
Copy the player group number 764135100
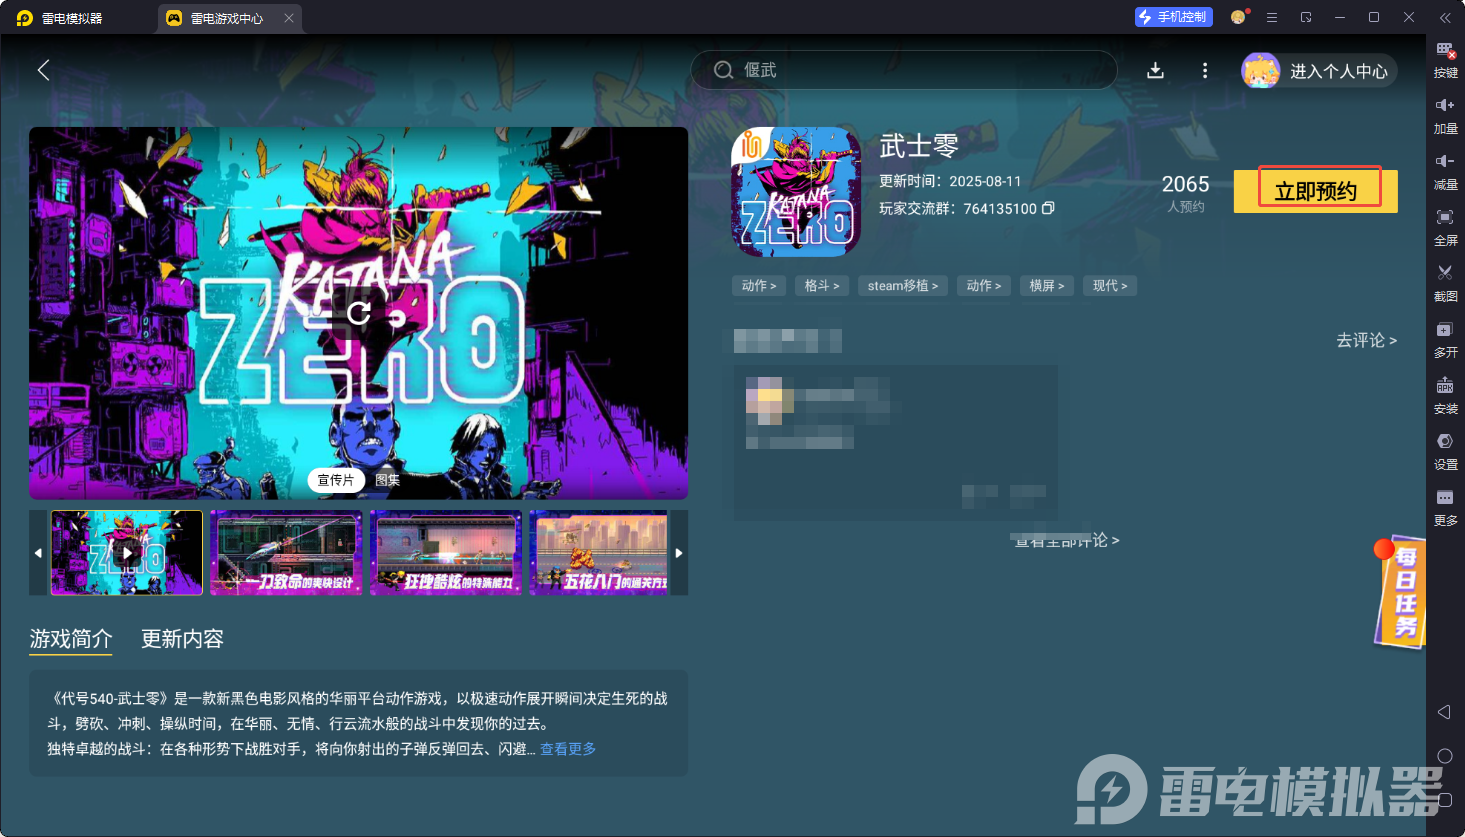click(1048, 208)
